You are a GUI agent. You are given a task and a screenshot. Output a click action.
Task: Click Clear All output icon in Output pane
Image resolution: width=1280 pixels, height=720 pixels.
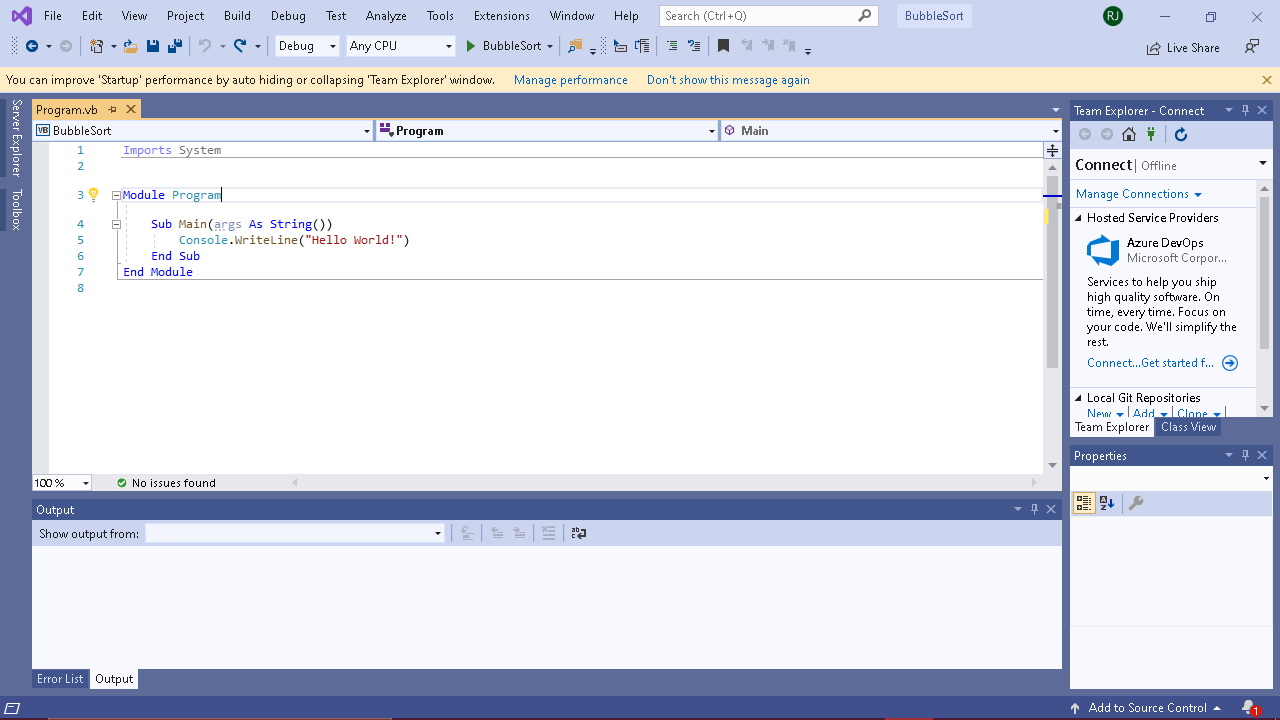pos(548,533)
